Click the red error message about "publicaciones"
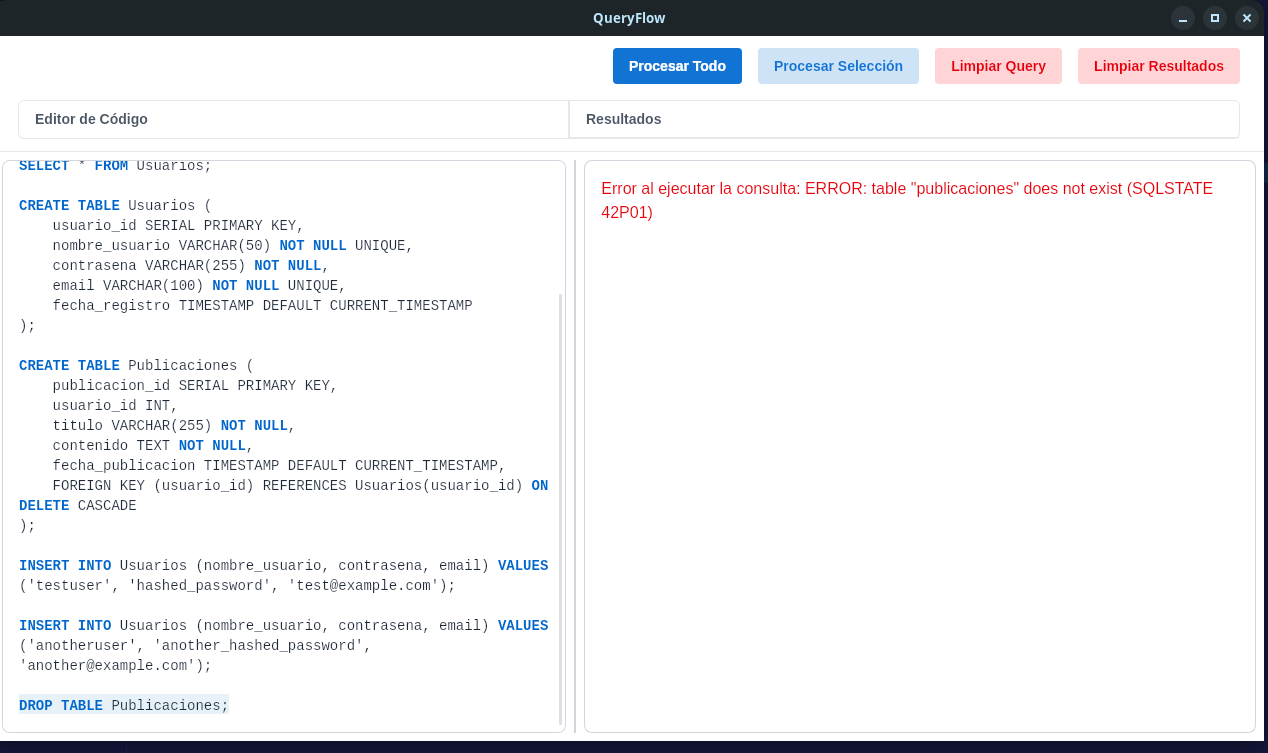1268x753 pixels. [907, 200]
